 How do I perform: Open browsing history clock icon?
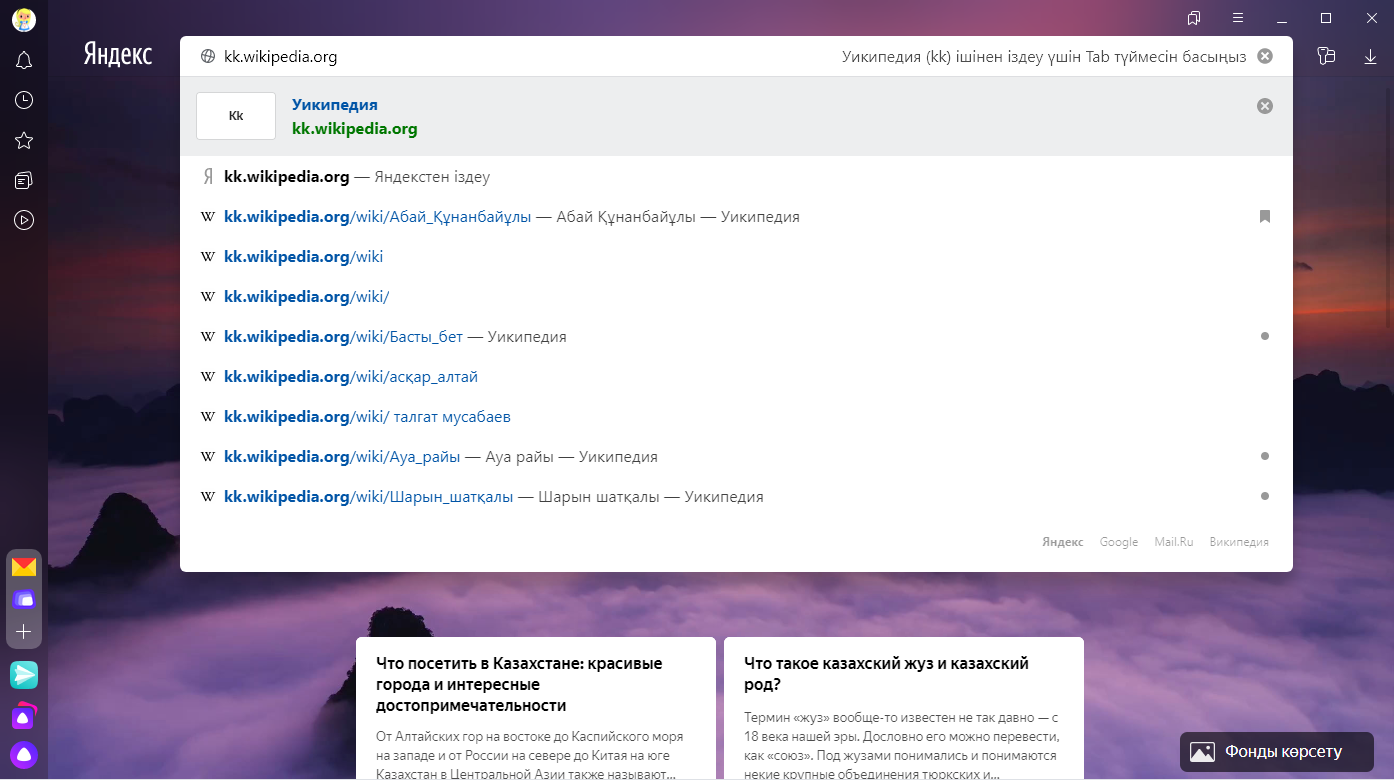tap(24, 100)
